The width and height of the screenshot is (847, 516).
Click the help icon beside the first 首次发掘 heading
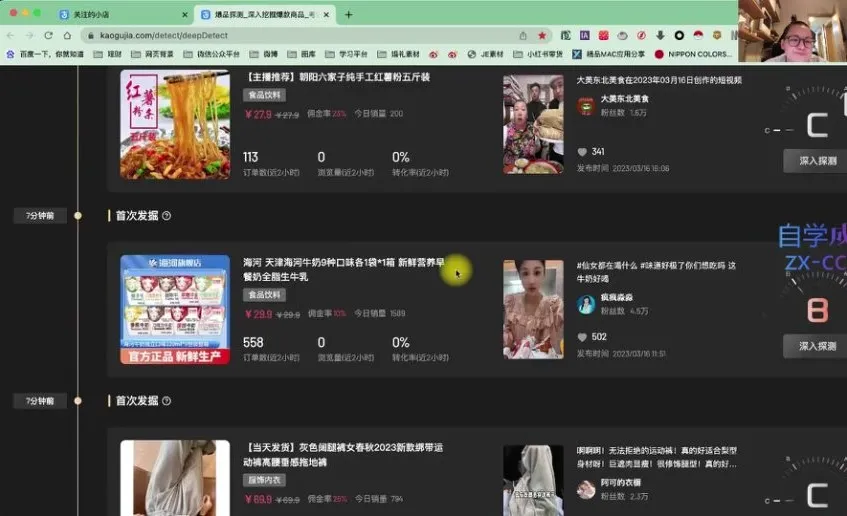coord(167,216)
